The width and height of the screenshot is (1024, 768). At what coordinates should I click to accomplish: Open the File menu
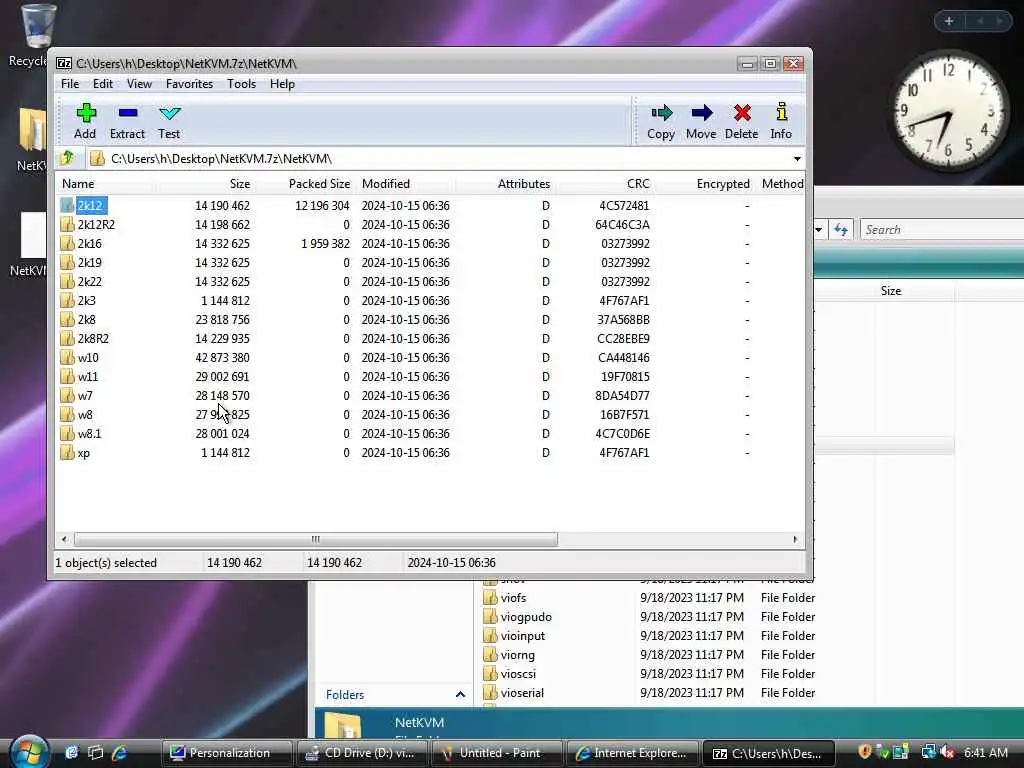(70, 84)
